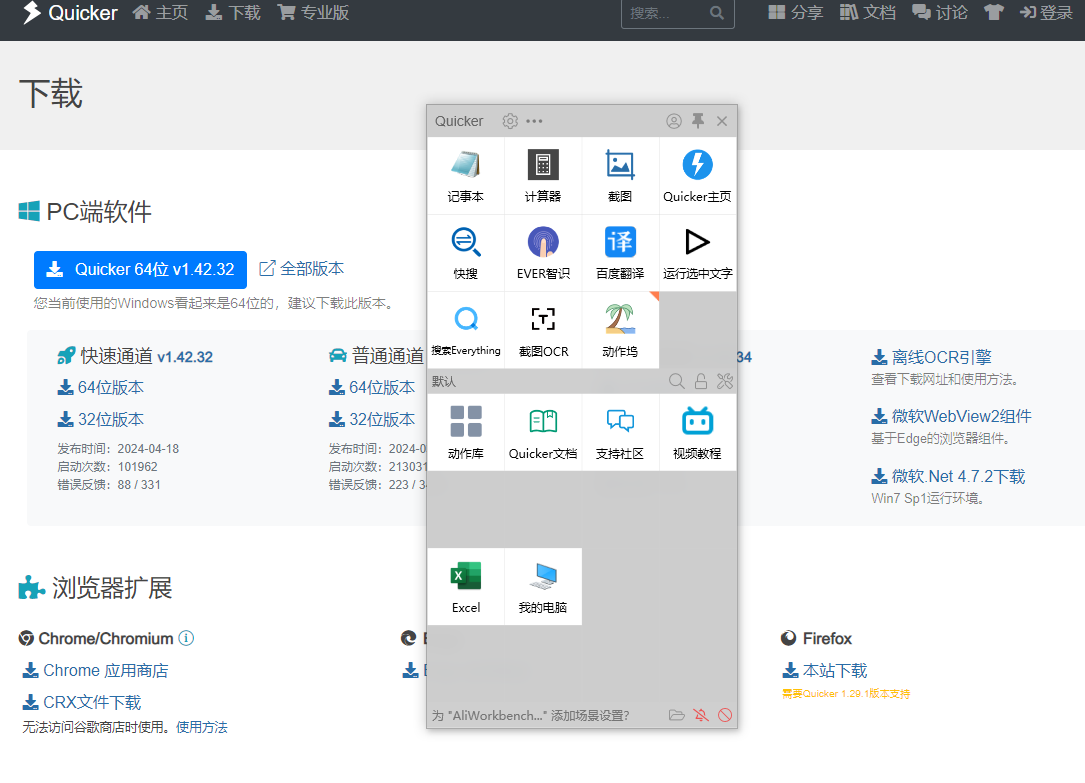
Task: Click the AliWorkbench 添加场景设置 prompt
Action: click(531, 715)
